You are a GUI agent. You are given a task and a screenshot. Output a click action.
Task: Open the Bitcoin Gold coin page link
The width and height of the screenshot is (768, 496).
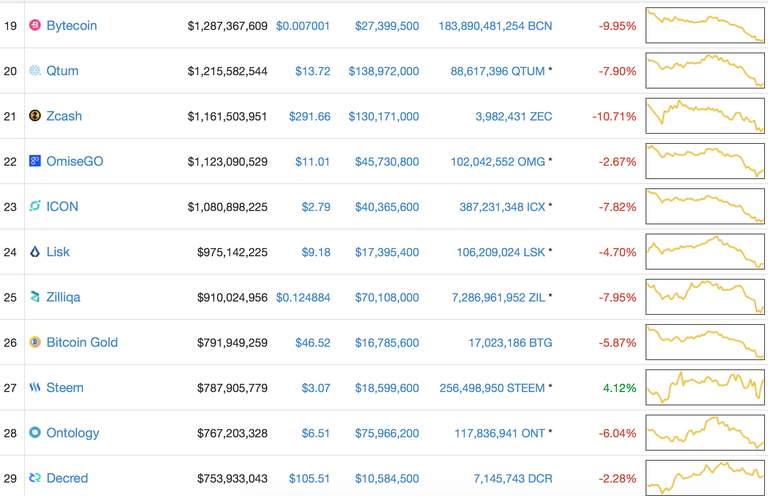point(82,342)
